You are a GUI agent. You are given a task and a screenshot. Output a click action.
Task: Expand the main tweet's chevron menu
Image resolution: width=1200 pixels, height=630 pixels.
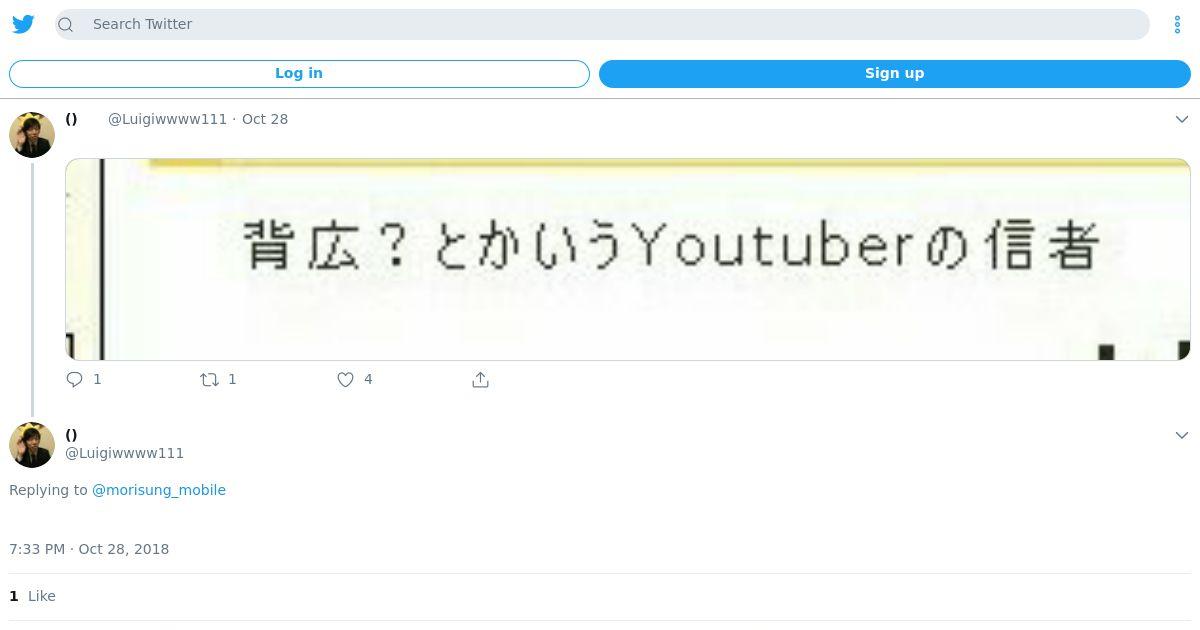click(x=1181, y=435)
